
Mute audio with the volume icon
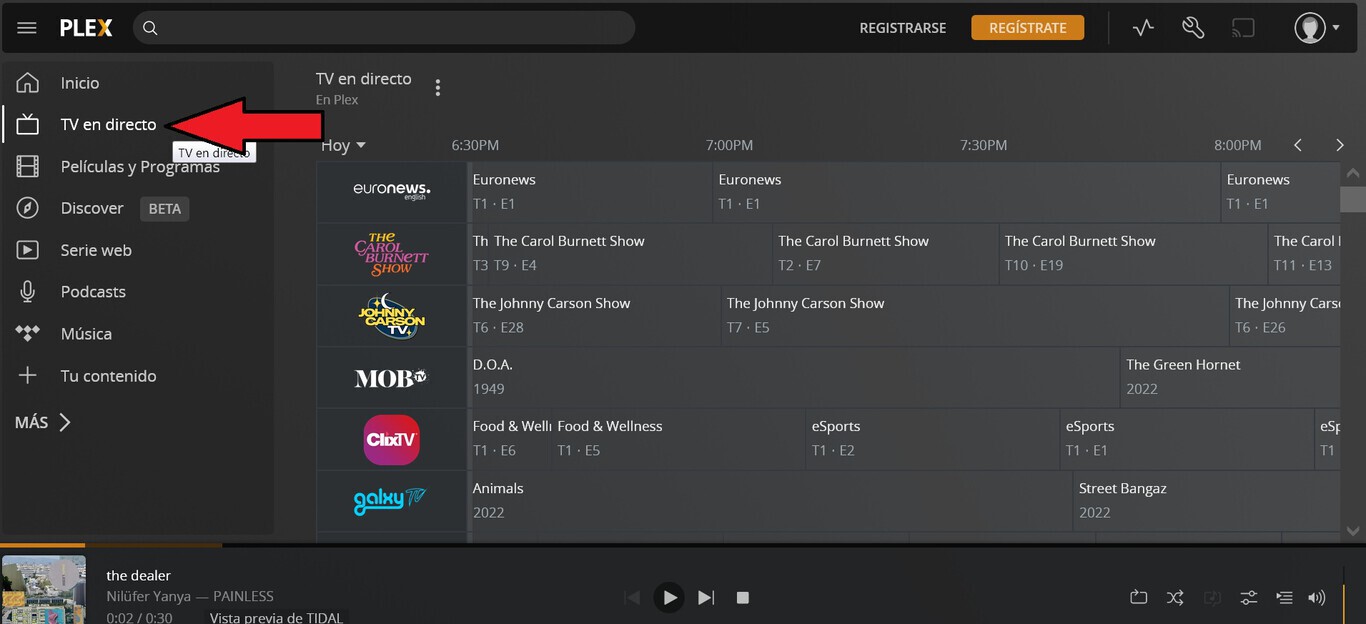1316,597
